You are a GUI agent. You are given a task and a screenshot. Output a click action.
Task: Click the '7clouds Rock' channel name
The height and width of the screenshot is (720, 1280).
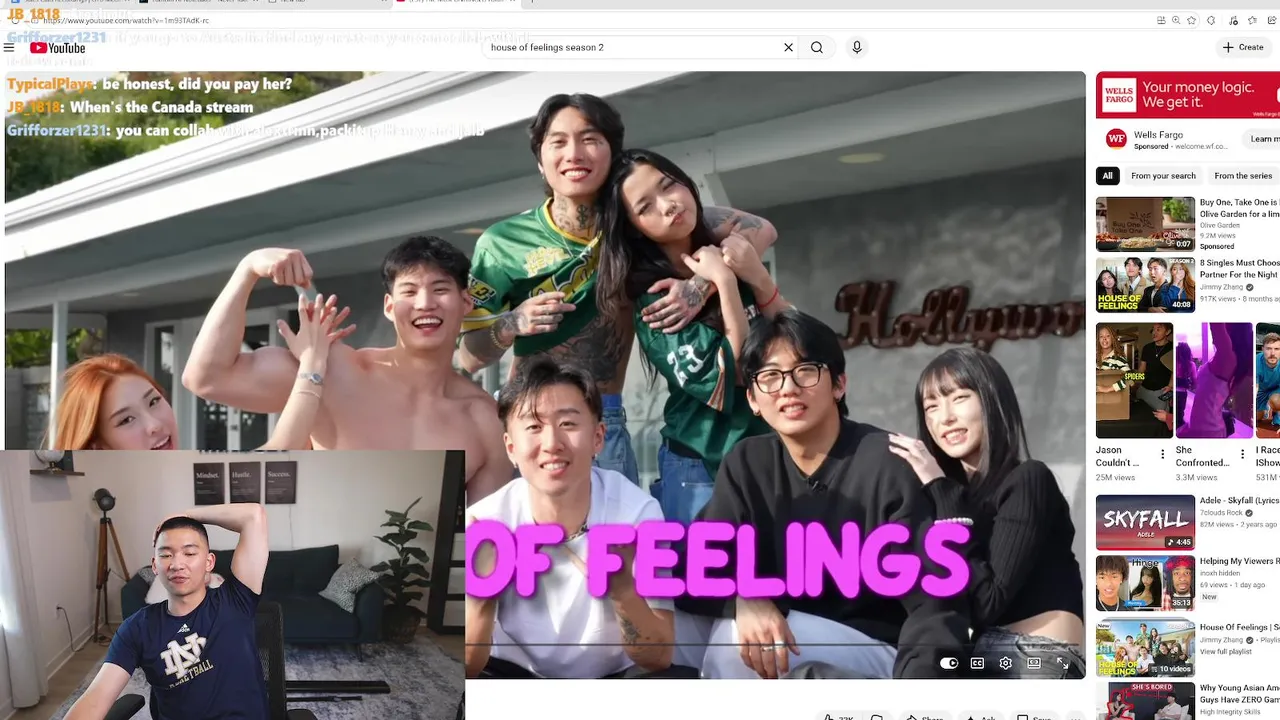[1223, 513]
